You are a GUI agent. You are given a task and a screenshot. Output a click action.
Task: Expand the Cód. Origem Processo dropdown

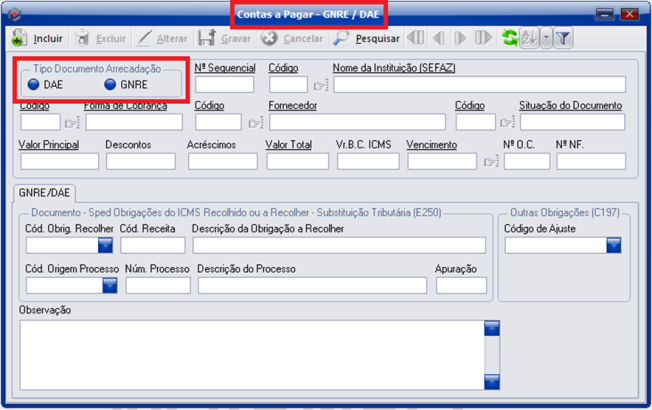pyautogui.click(x=109, y=285)
